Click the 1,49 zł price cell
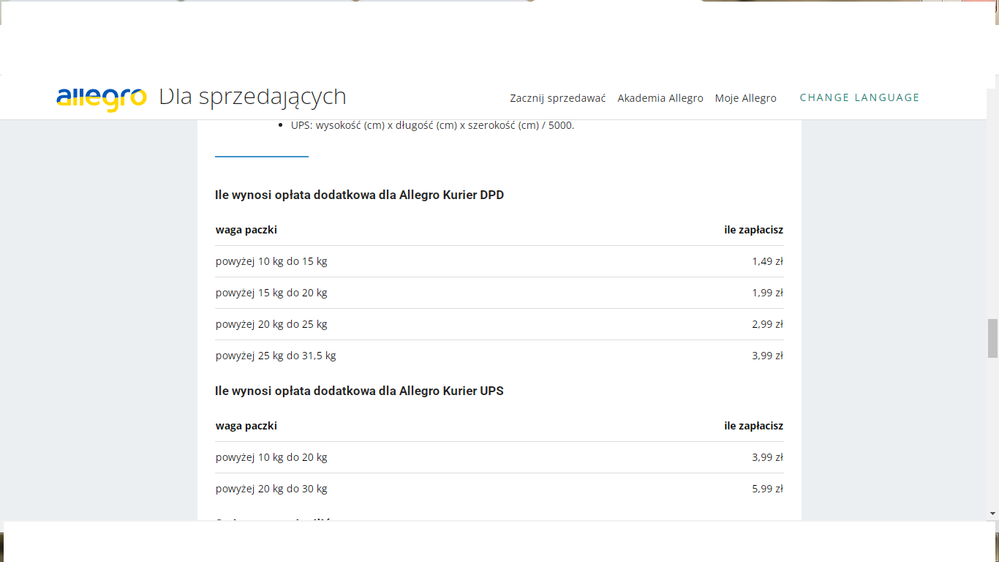999x562 pixels. click(766, 262)
